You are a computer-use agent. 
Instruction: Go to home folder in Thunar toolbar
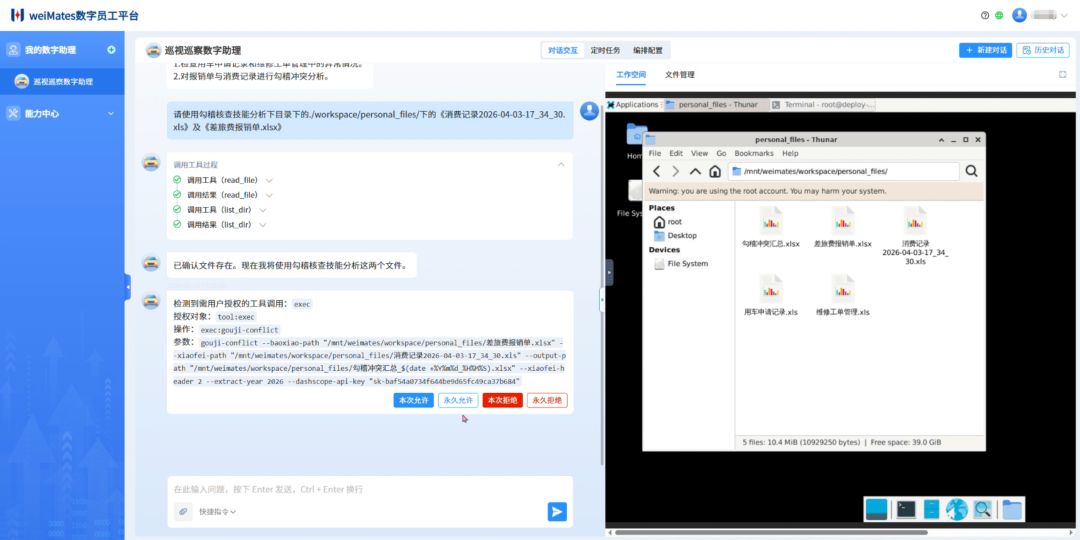(715, 171)
